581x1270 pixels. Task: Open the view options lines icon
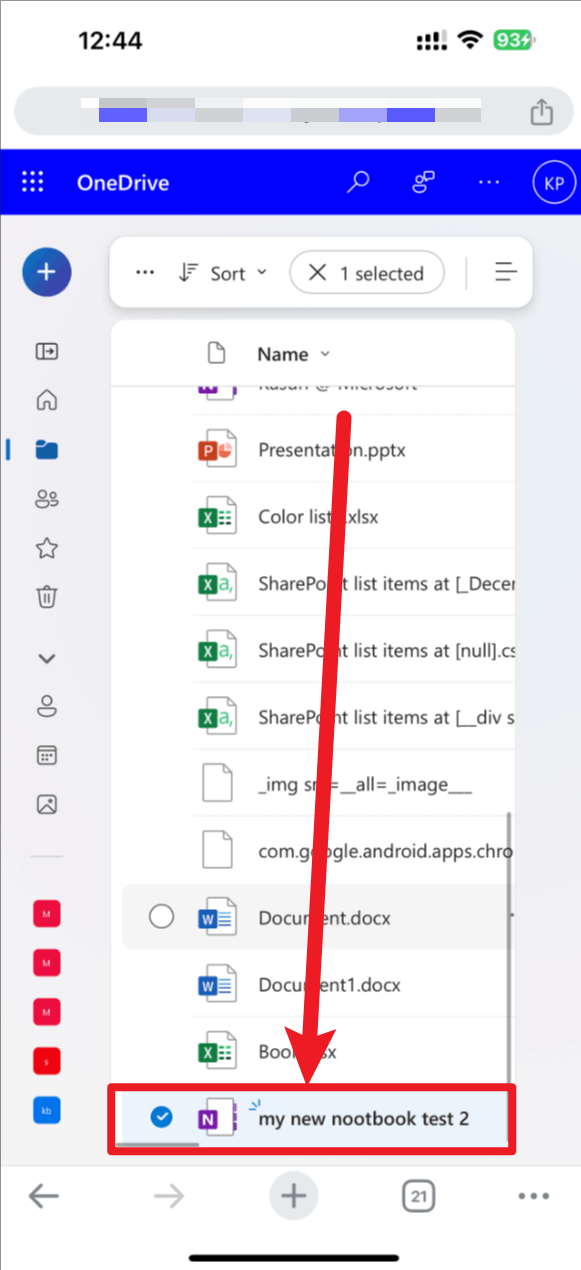(506, 272)
